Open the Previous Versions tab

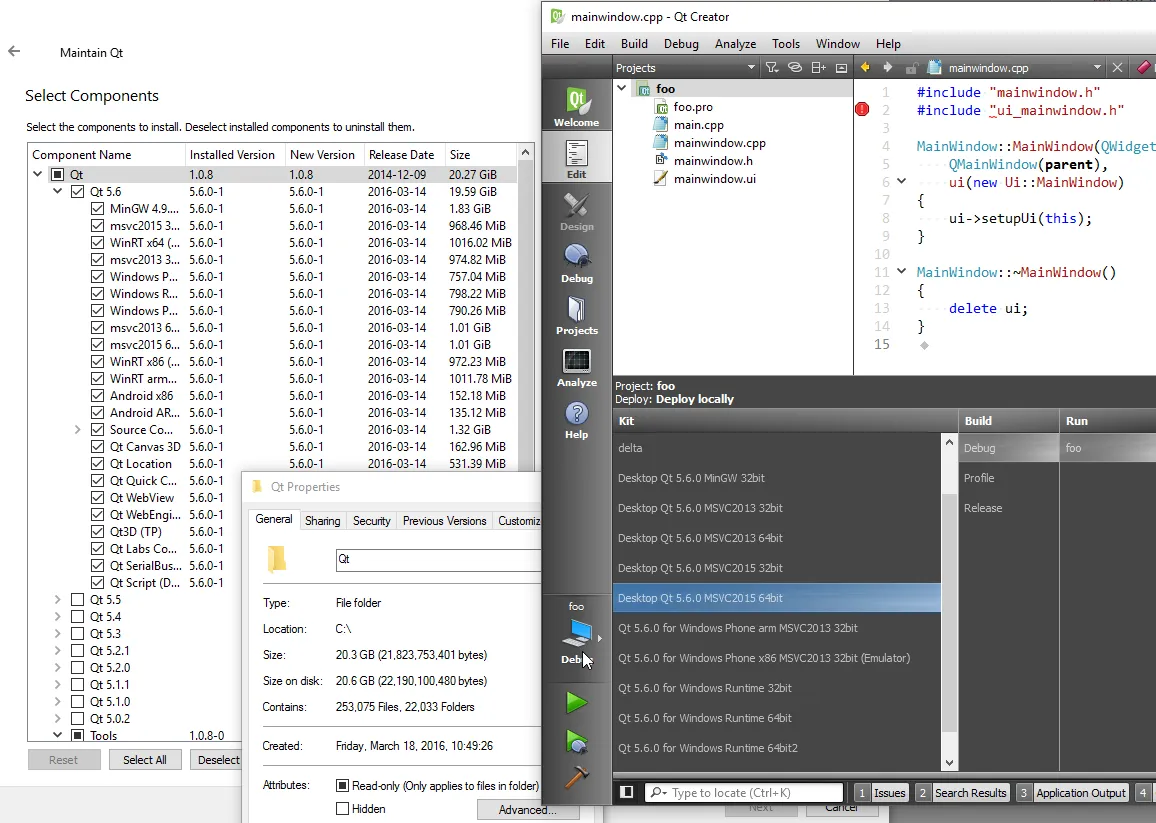[445, 521]
